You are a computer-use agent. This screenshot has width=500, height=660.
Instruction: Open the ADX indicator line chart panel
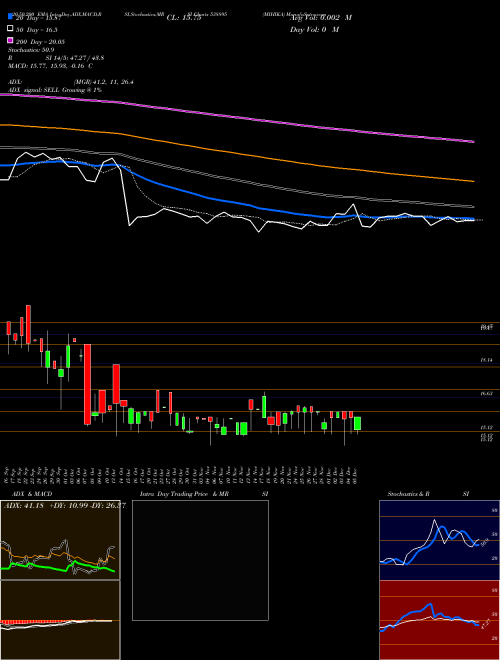click(x=60, y=540)
